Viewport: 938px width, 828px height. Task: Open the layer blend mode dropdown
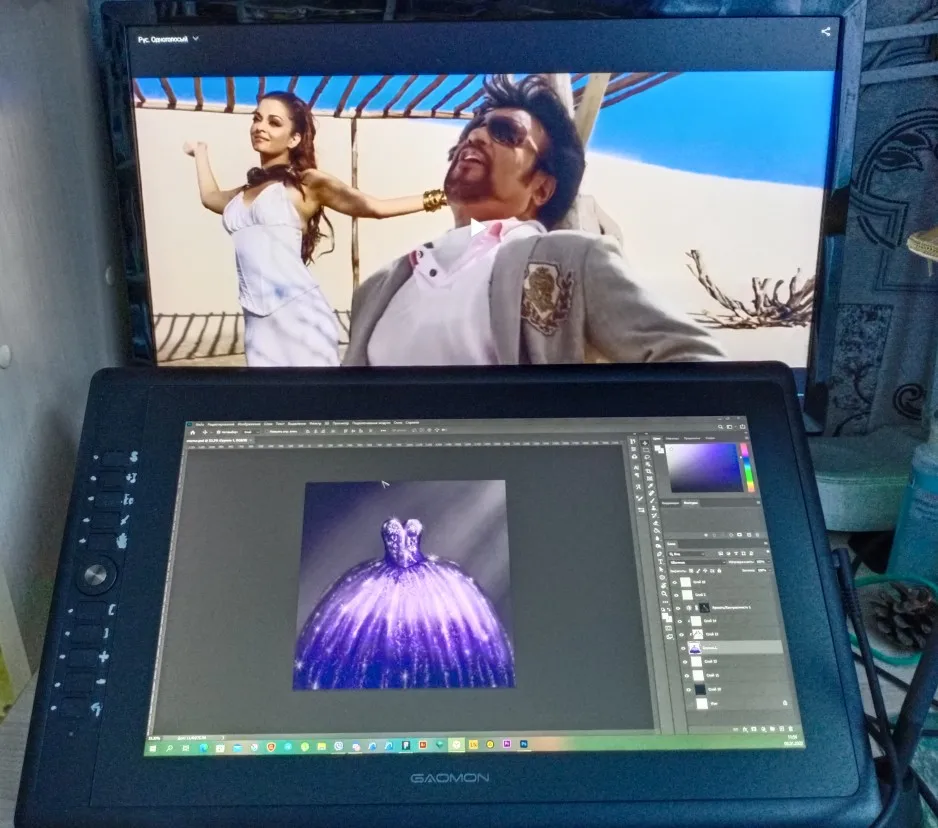point(698,562)
